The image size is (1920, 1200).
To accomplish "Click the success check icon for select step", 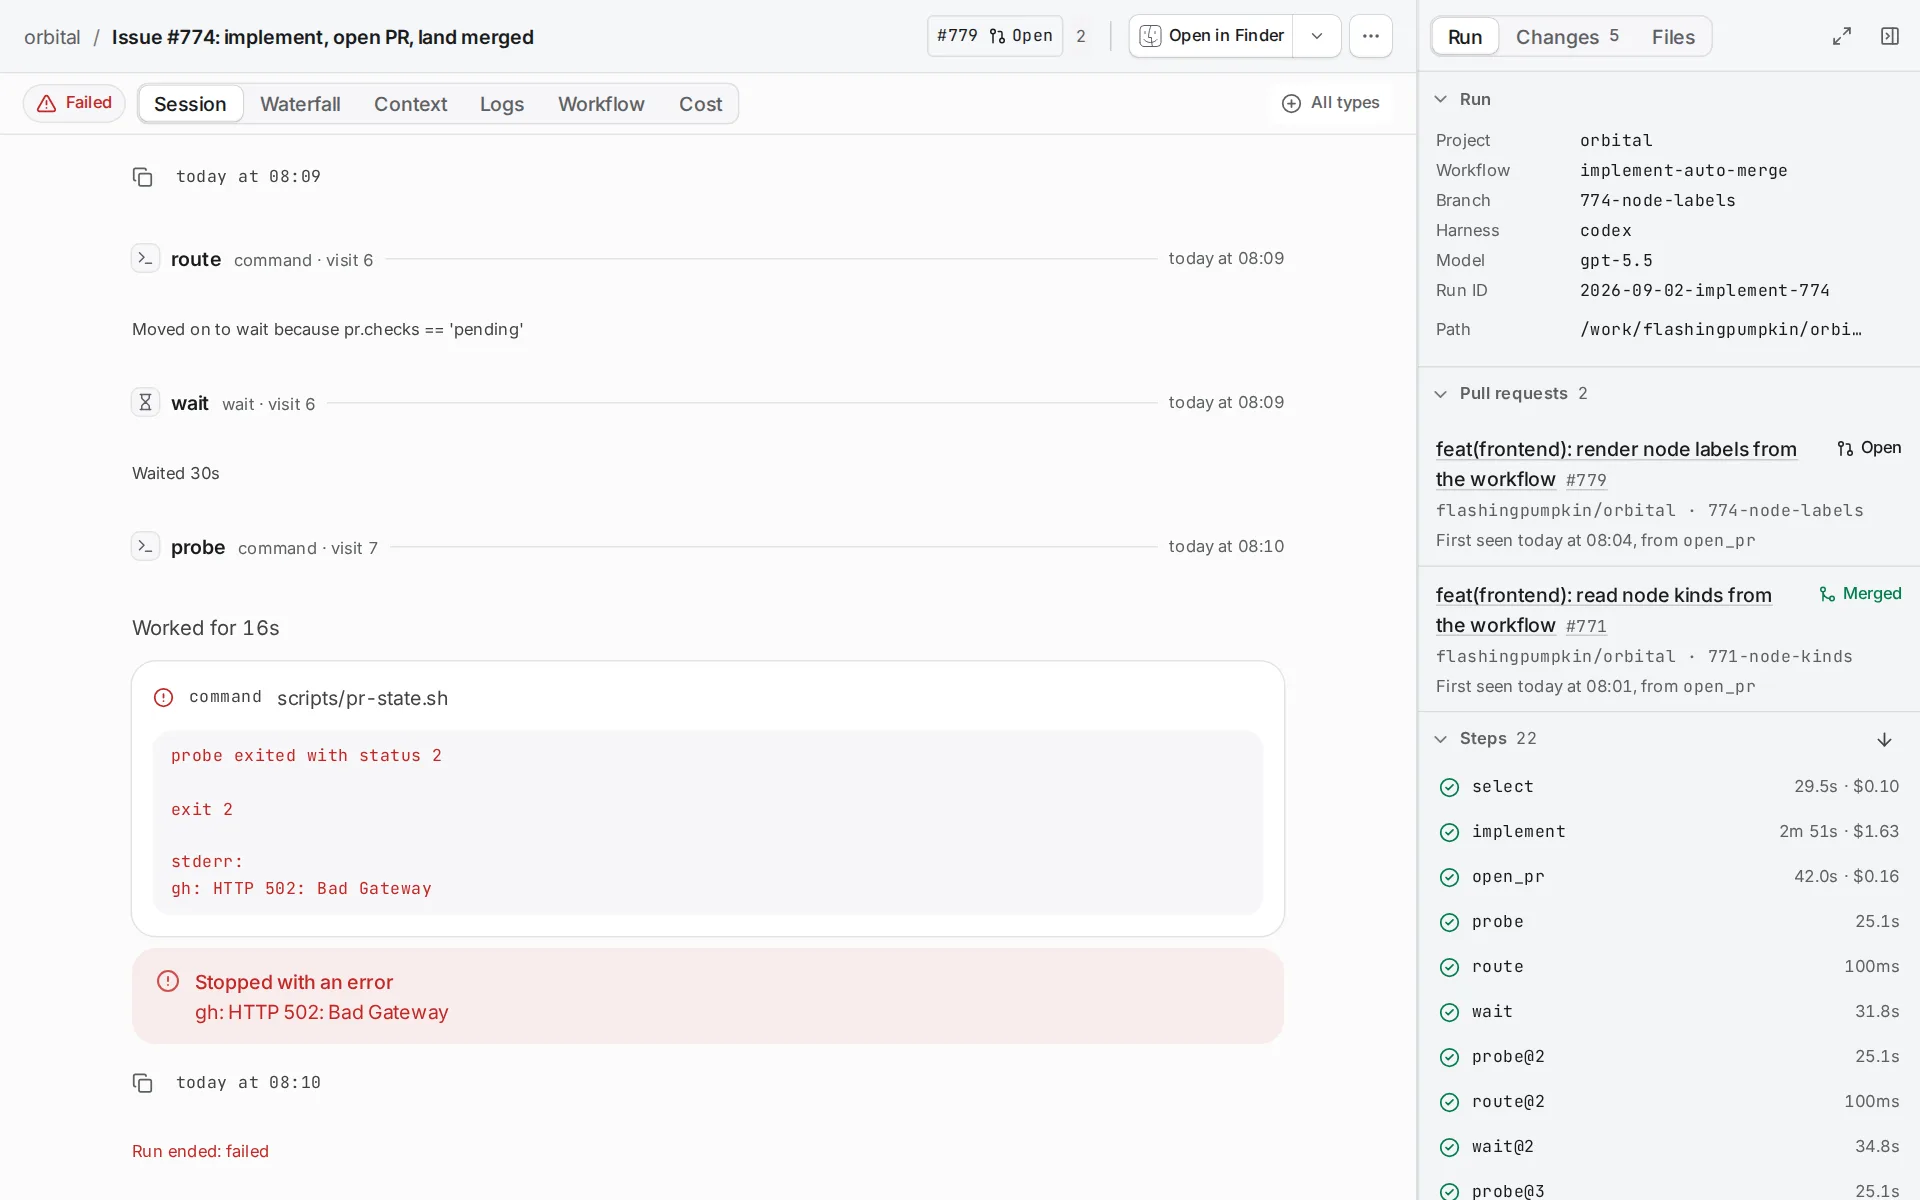I will [1449, 787].
